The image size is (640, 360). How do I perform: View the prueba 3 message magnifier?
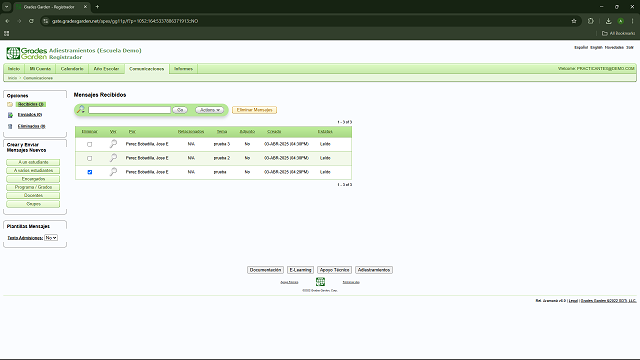point(113,144)
